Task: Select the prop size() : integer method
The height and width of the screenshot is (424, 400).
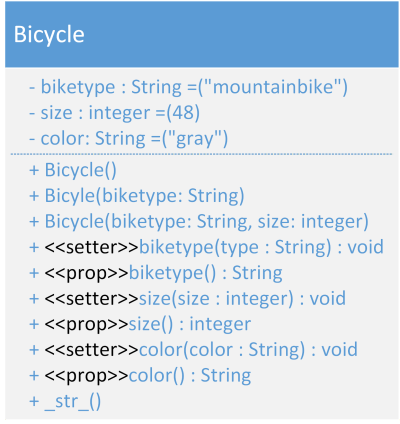Action: (x=140, y=324)
